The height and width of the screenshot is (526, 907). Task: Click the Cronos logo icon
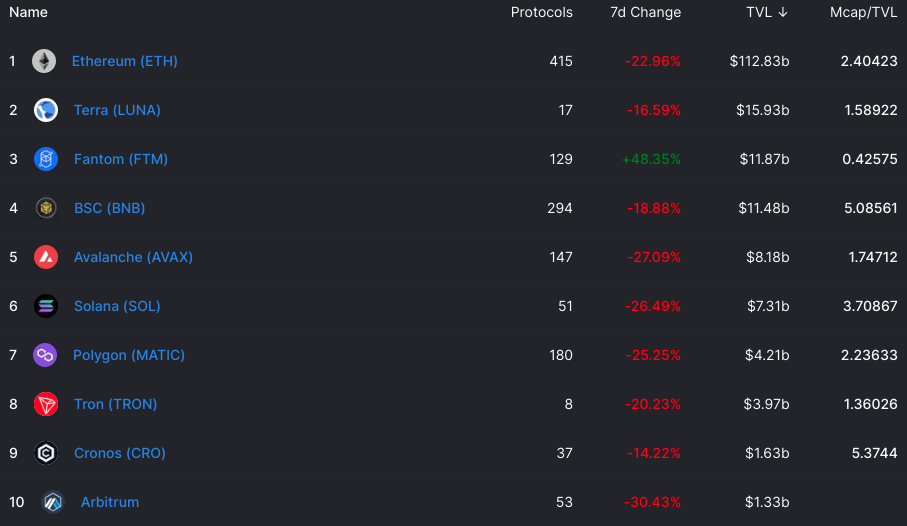[x=46, y=453]
